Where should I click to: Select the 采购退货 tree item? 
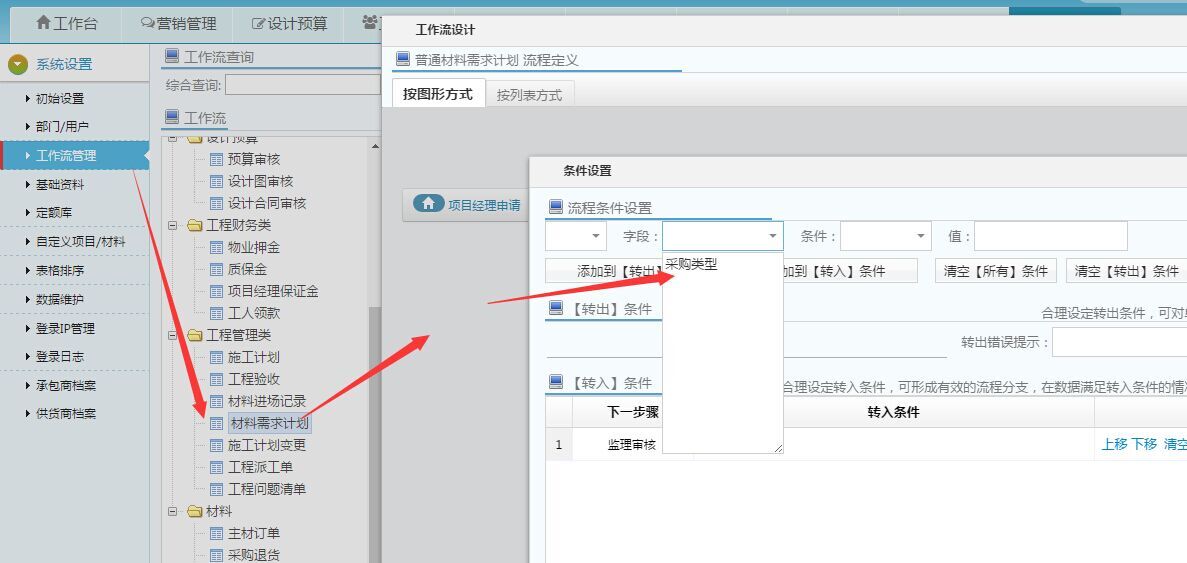[x=254, y=555]
